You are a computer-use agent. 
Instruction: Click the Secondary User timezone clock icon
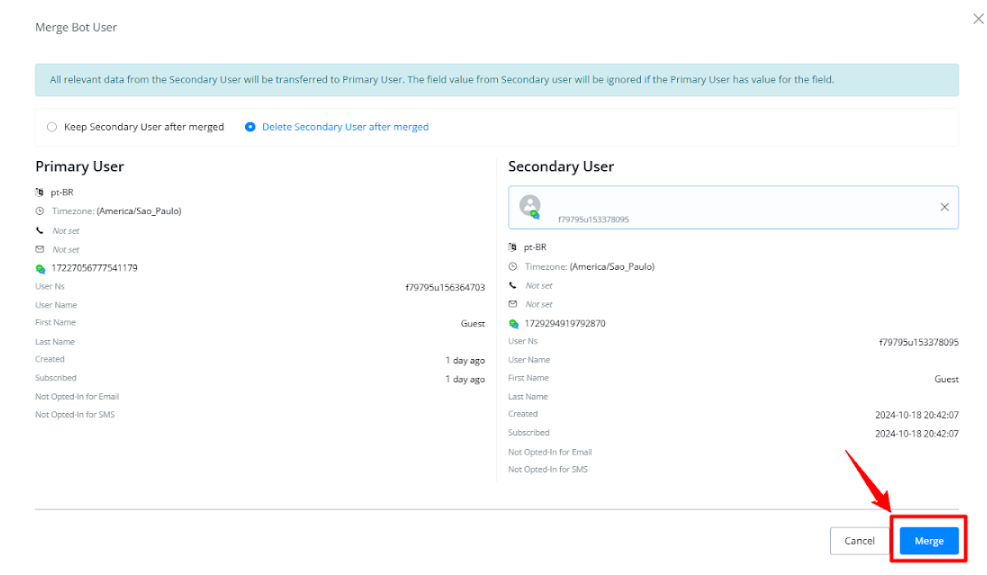pyautogui.click(x=513, y=267)
